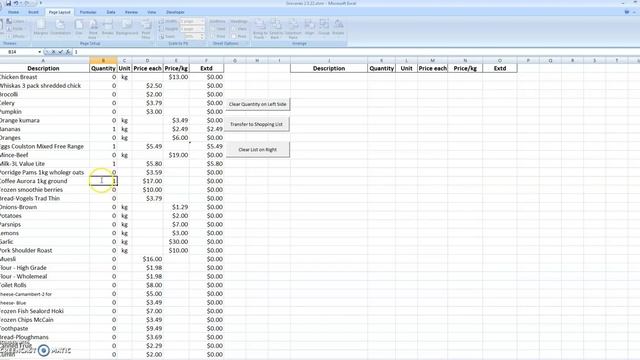This screenshot has height=360, width=640.
Task: Open the Breaks menu
Action: (x=108, y=28)
